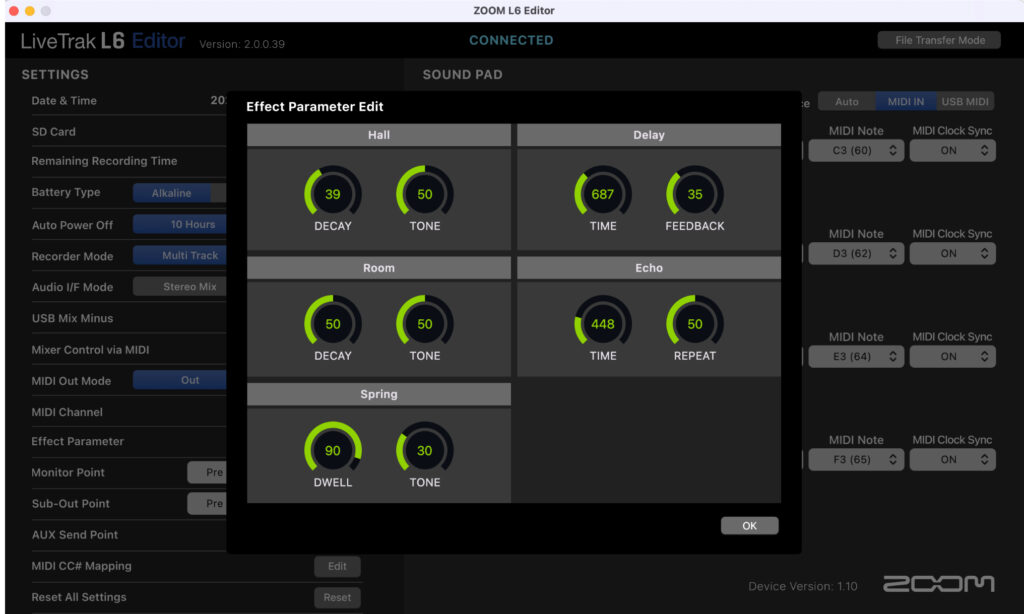
Task: Click the Echo effect header
Action: 648,268
